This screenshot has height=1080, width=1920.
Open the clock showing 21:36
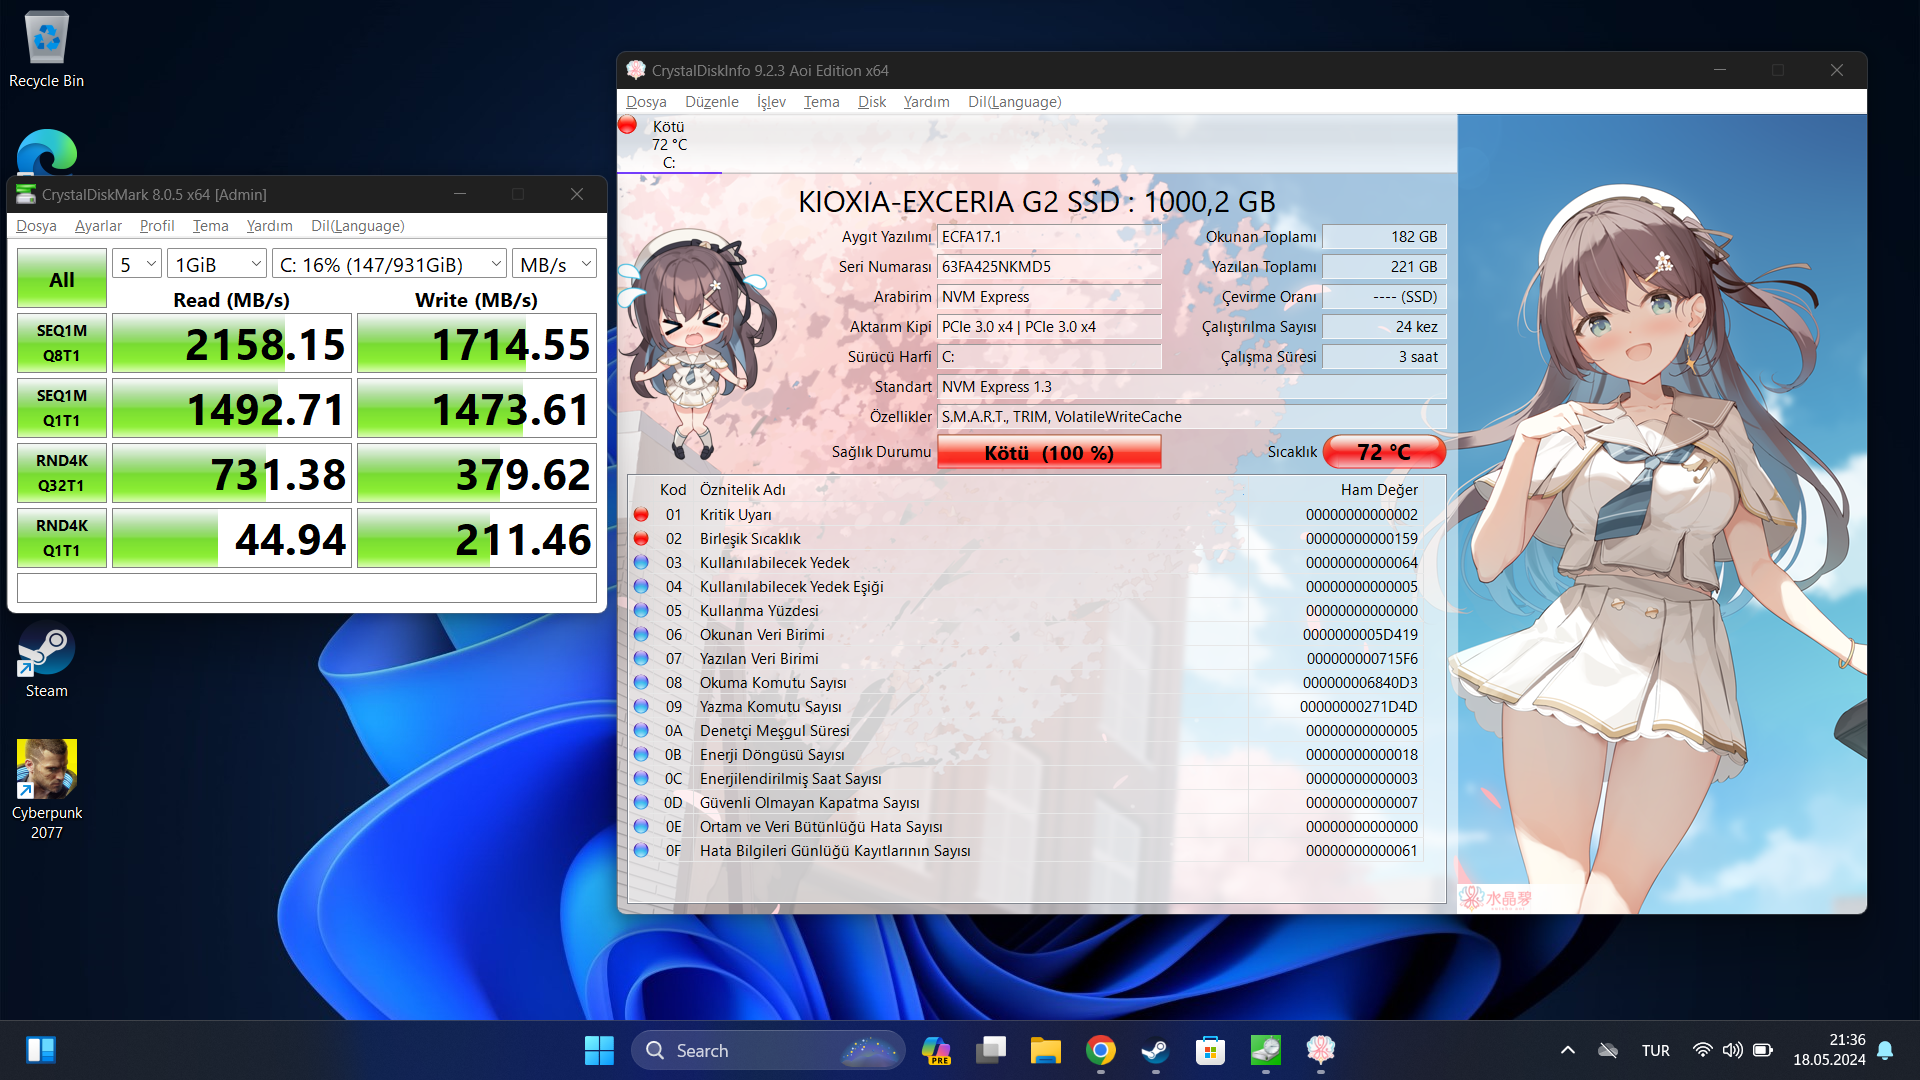[x=1829, y=1050]
